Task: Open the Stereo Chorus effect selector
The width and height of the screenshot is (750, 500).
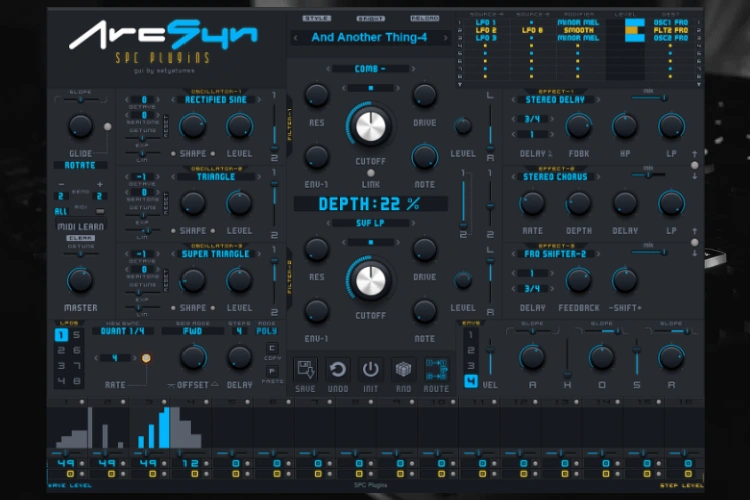Action: click(555, 177)
